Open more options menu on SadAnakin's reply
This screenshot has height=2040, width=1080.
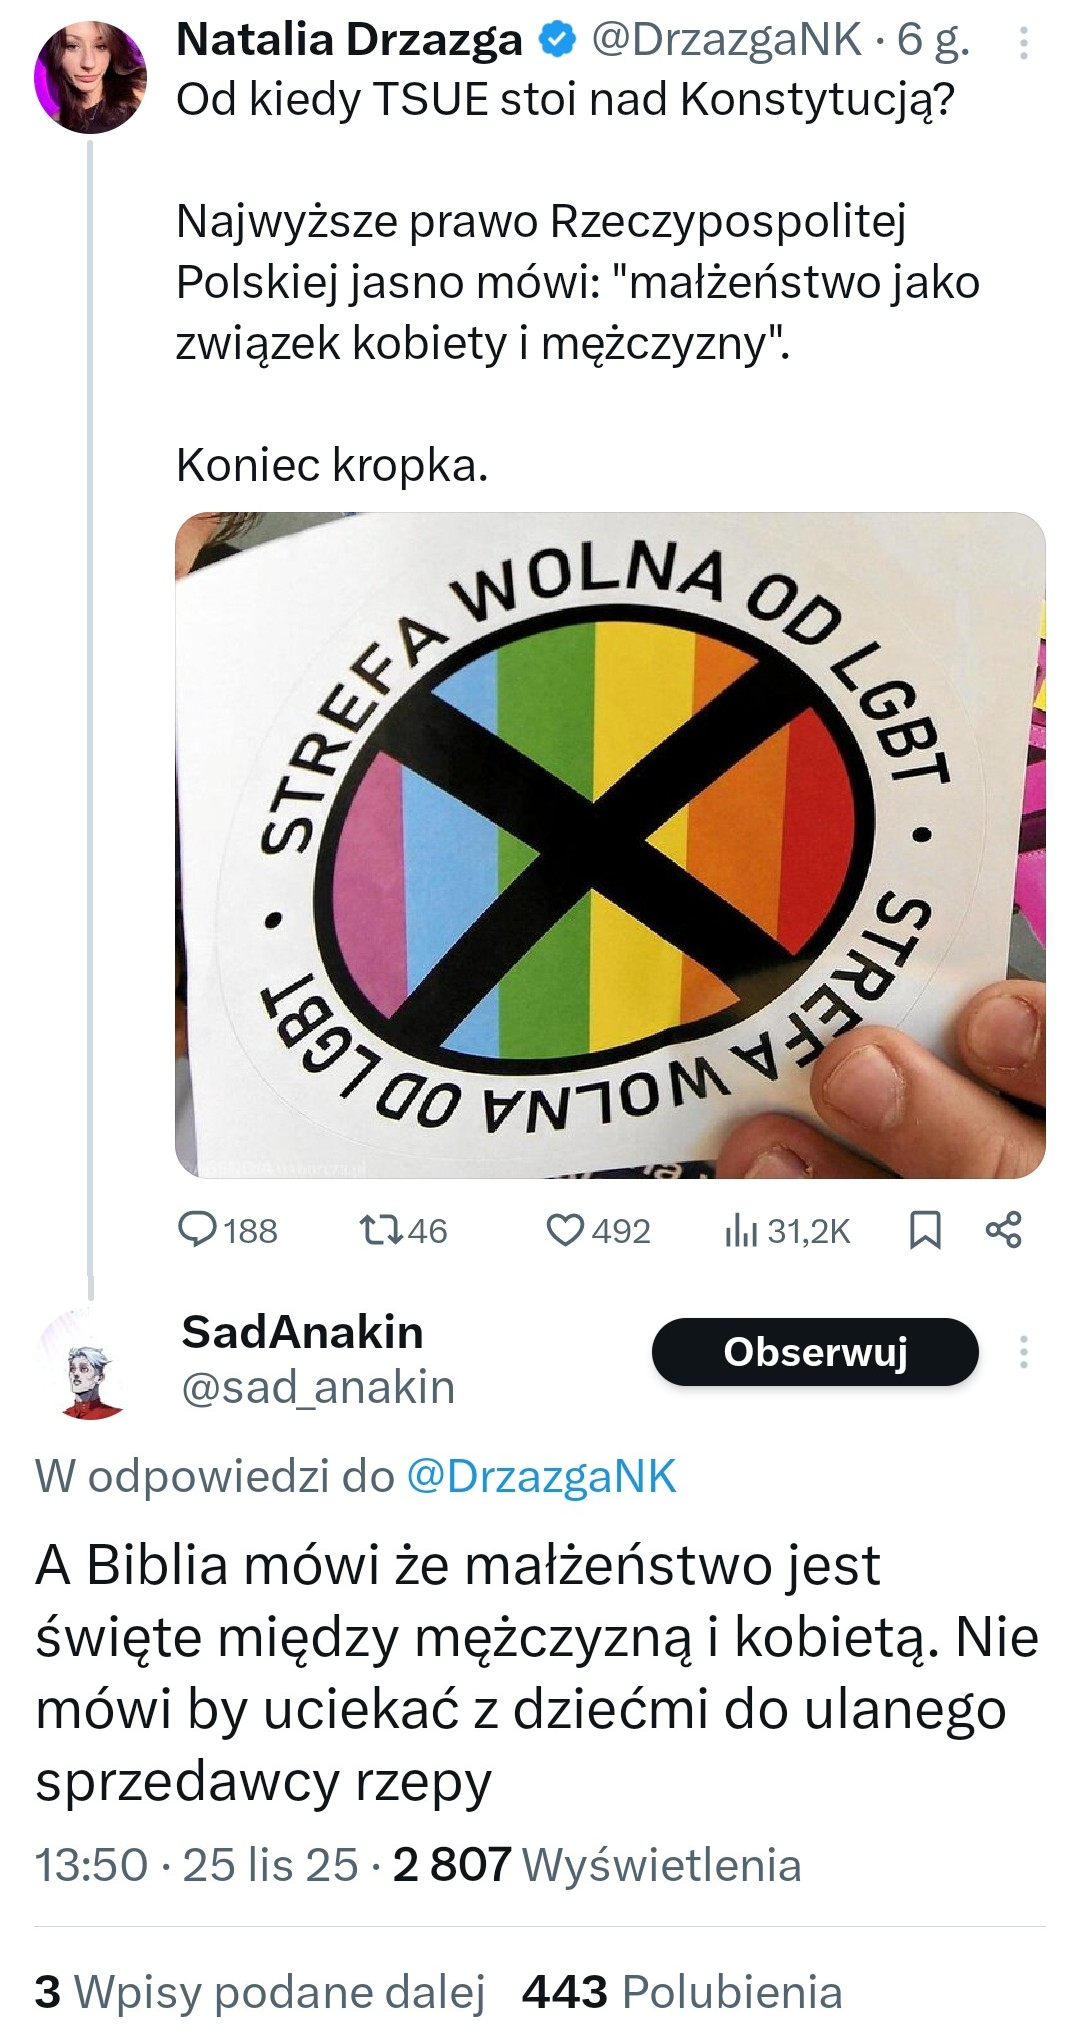pos(1023,1352)
